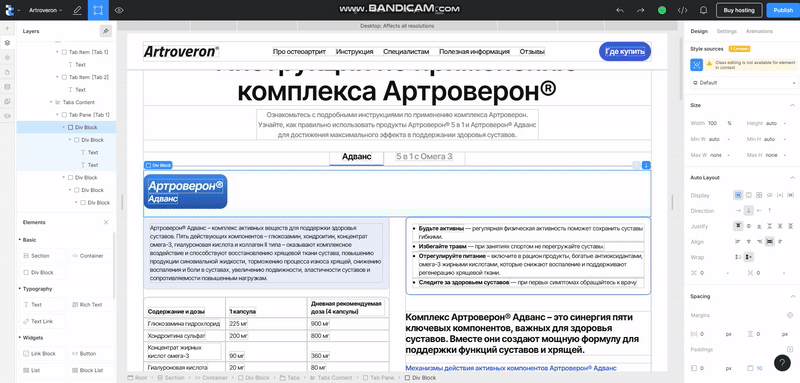Open the individual margins toggle icon
800x383 pixels.
[790, 315]
